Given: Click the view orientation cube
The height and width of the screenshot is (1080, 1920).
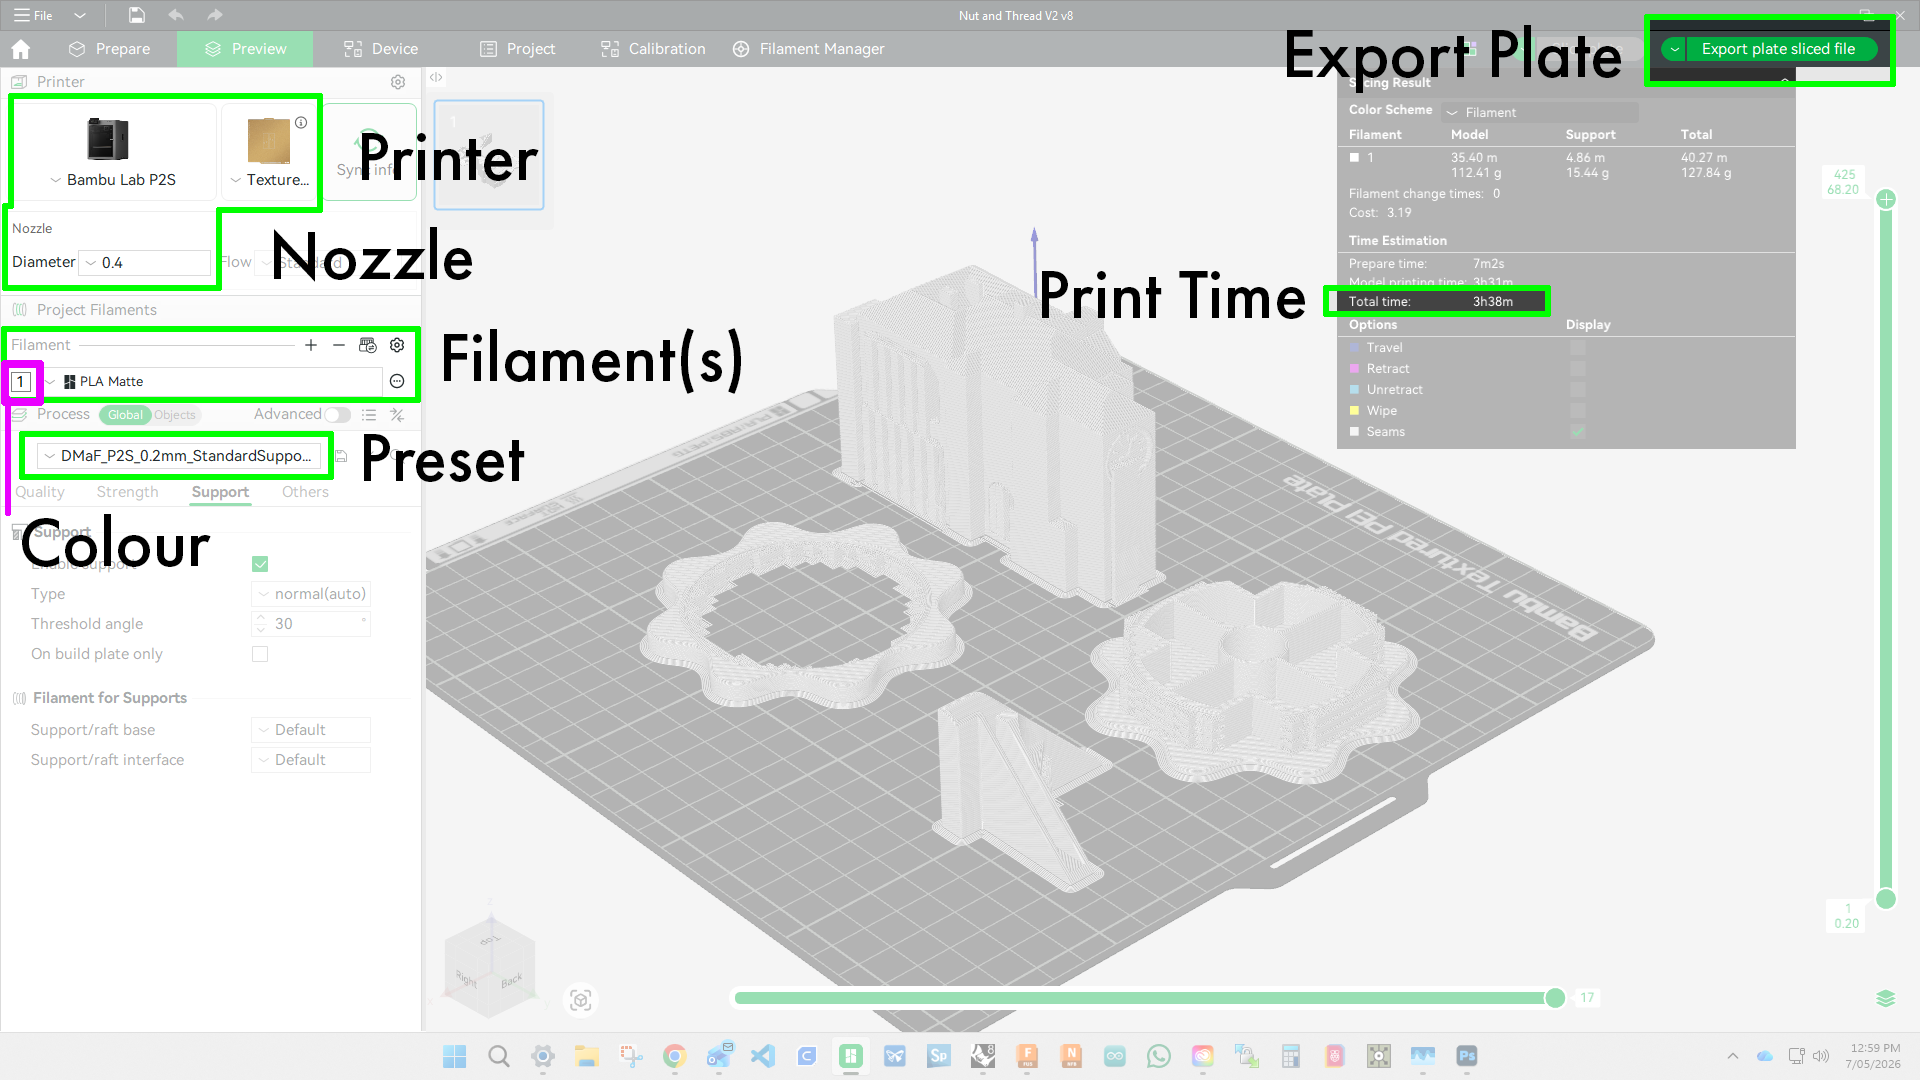Looking at the screenshot, I should pyautogui.click(x=490, y=965).
